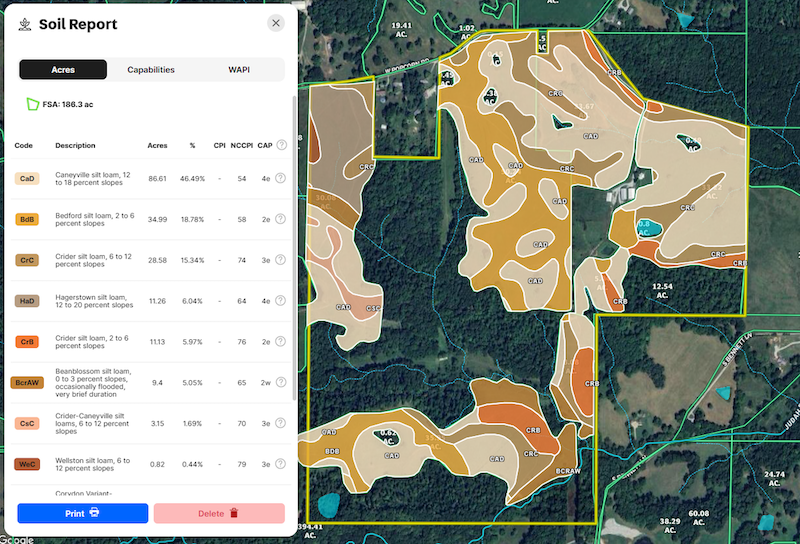This screenshot has width=800, height=544.
Task: Click the question mark beside Bedford silt loam
Action: [281, 219]
